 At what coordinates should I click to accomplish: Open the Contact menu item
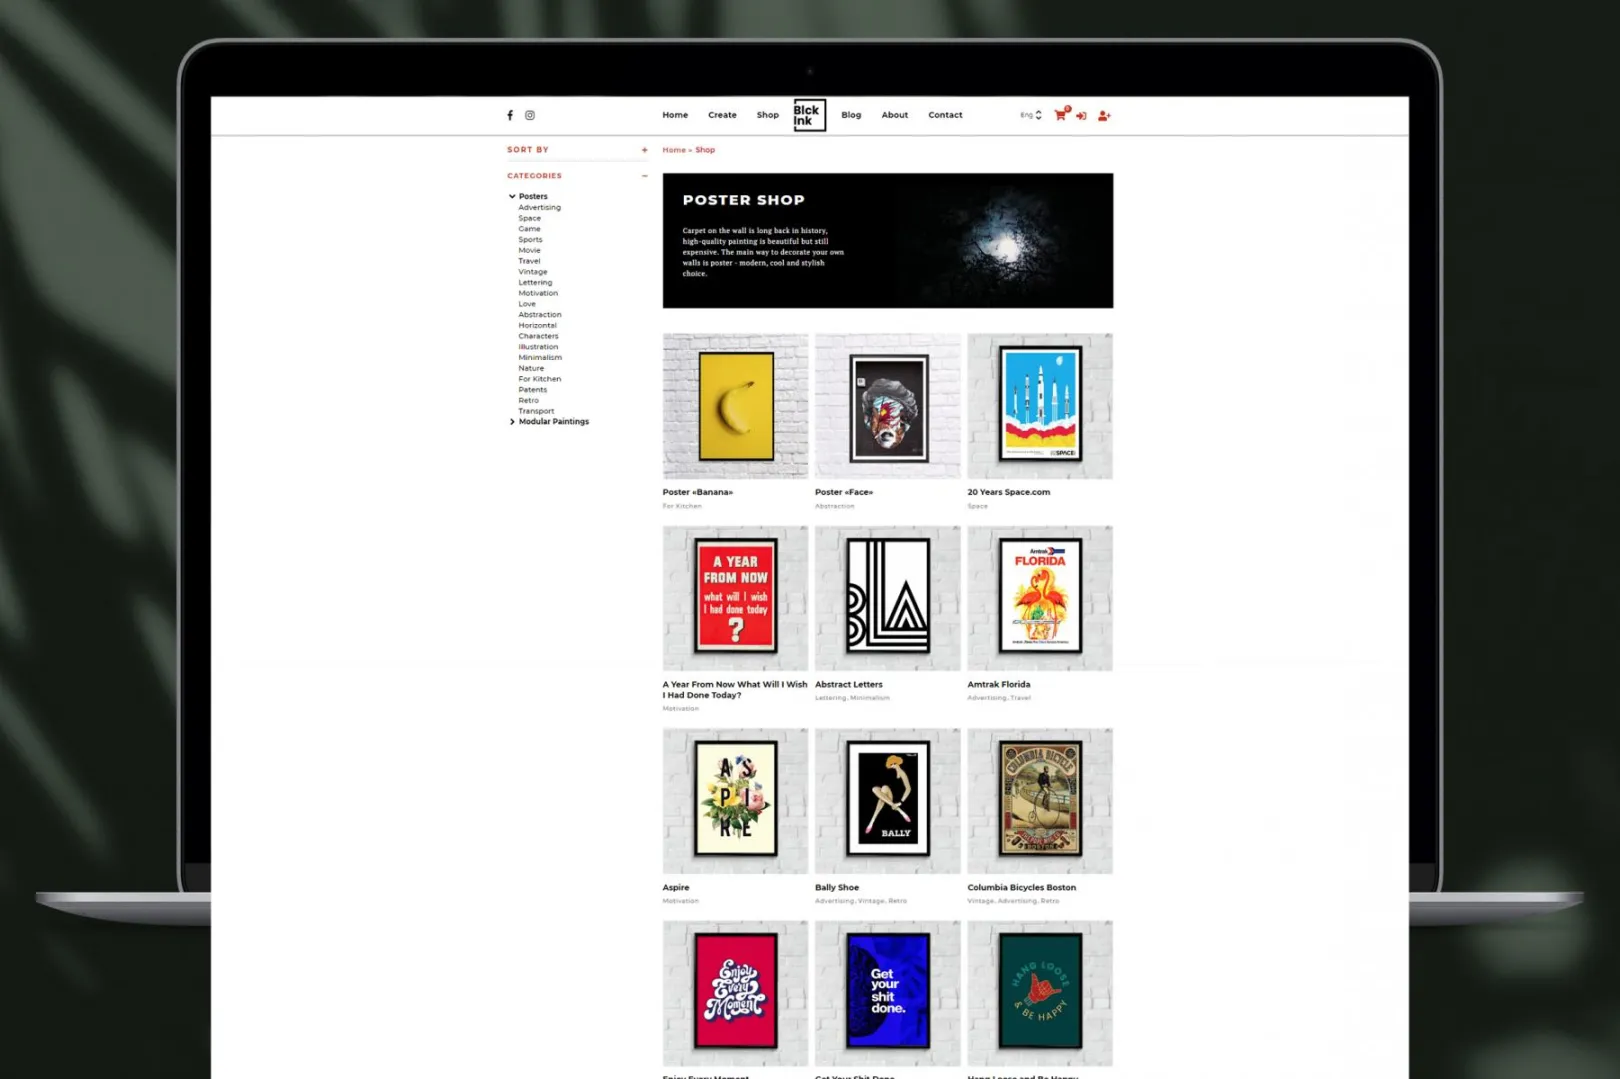click(945, 115)
